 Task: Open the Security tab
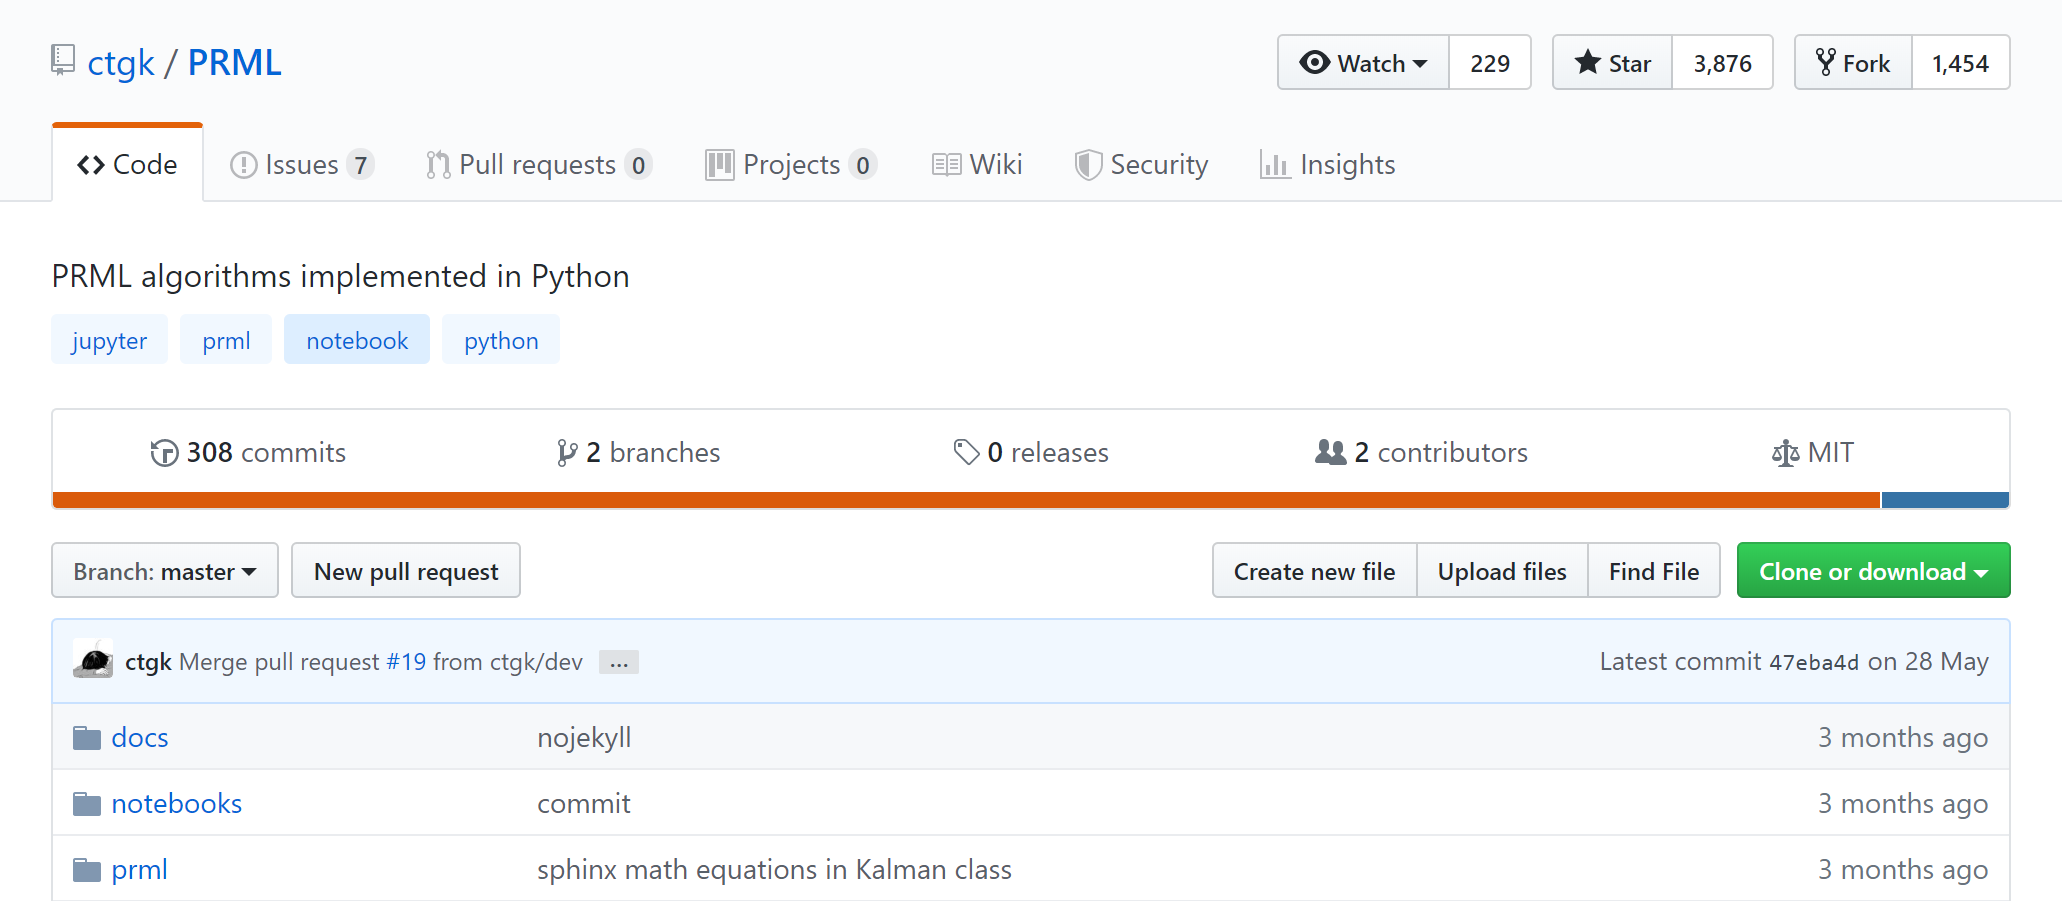click(x=1141, y=165)
